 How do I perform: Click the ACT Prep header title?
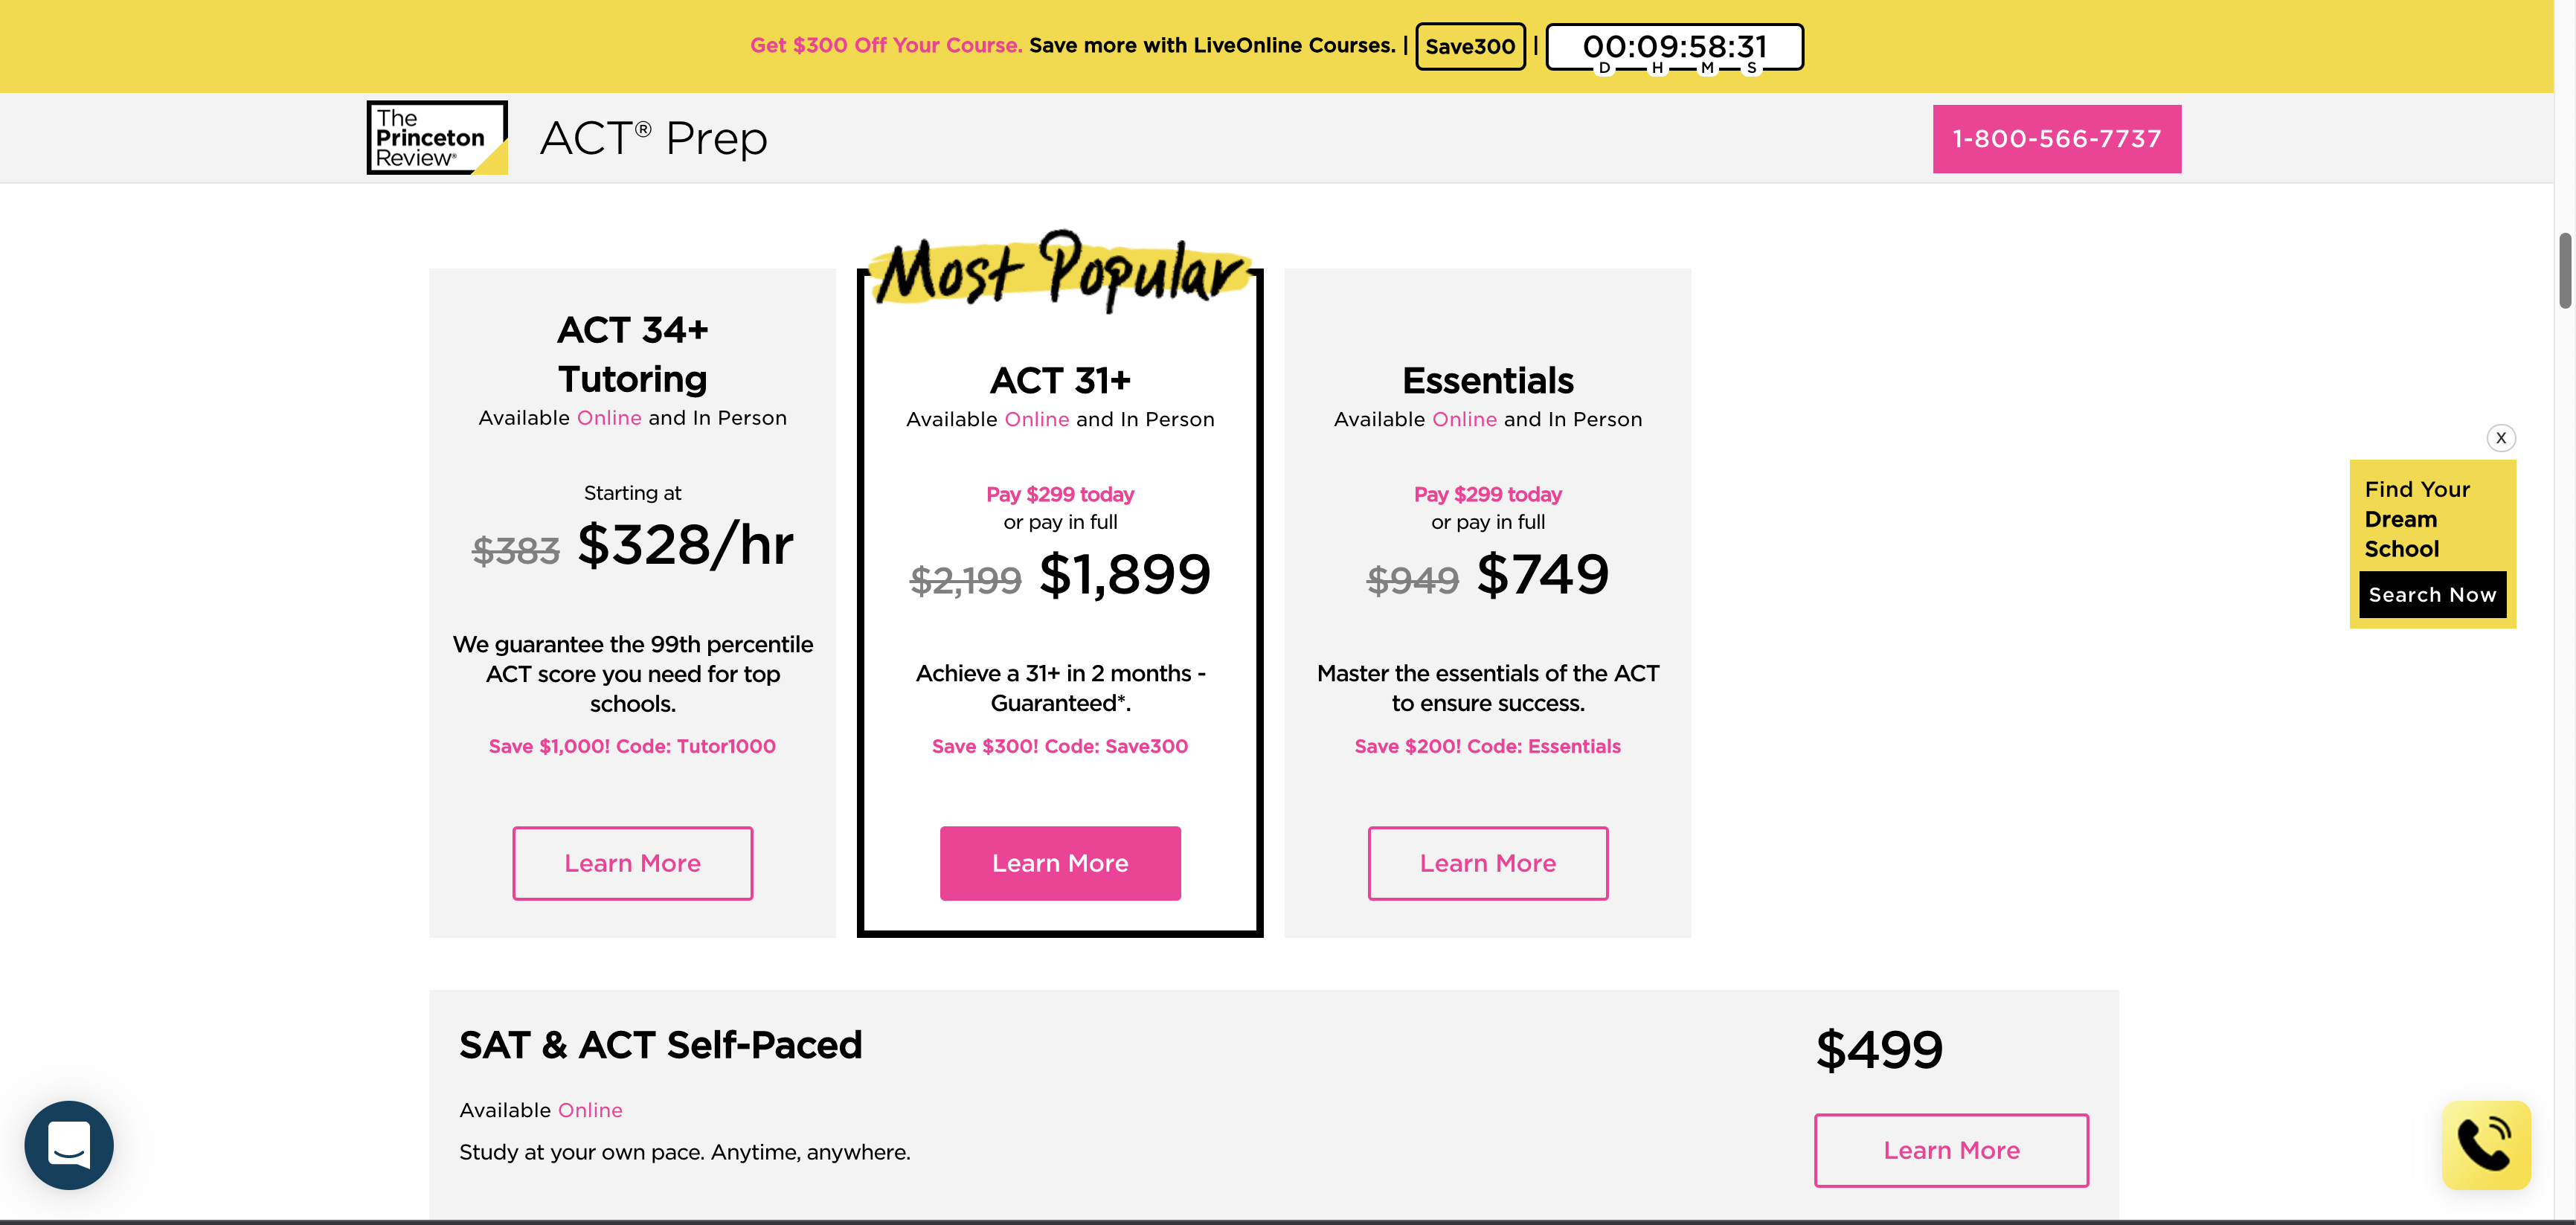tap(653, 138)
